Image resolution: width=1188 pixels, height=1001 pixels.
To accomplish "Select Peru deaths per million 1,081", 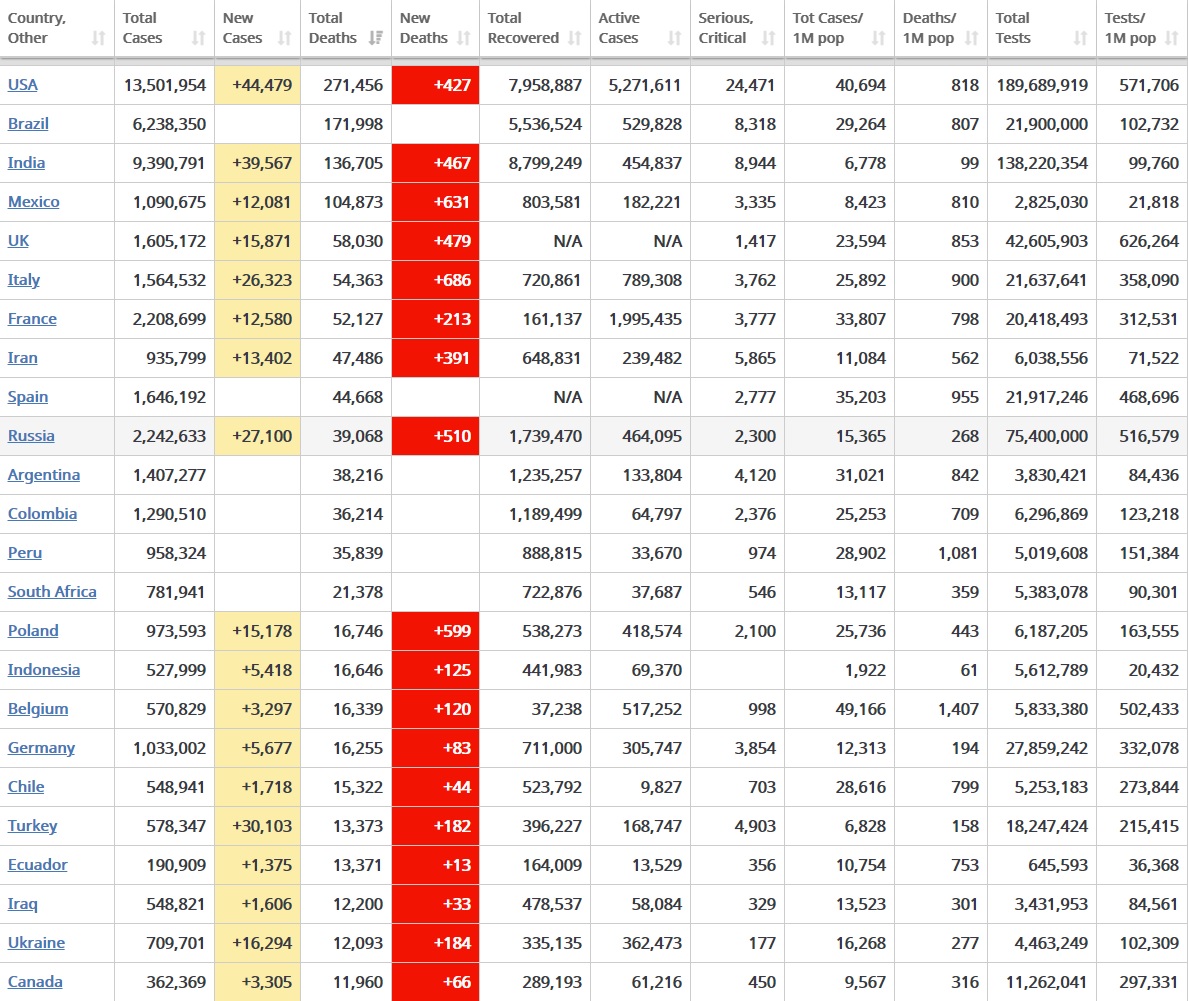I will coord(958,553).
